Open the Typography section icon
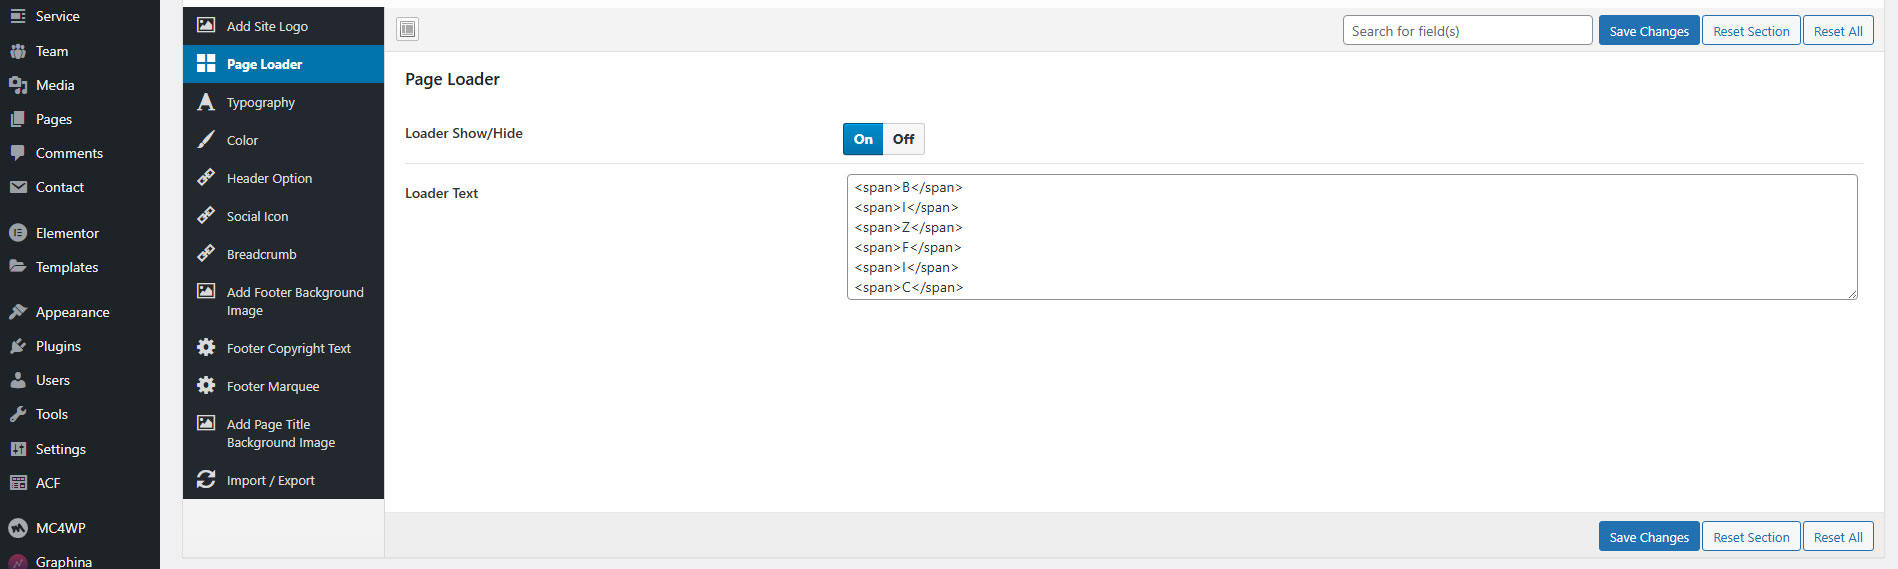This screenshot has height=569, width=1898. pyautogui.click(x=206, y=102)
